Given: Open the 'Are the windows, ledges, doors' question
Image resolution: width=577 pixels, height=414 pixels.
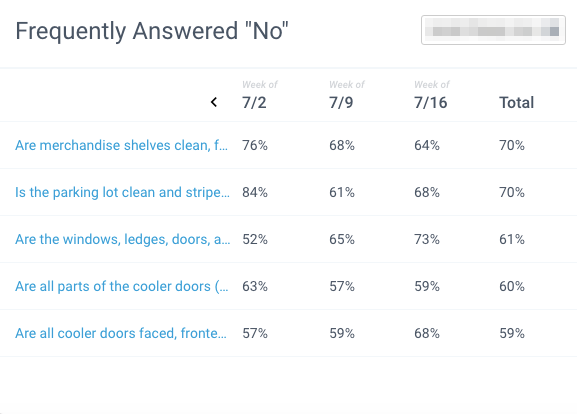Looking at the screenshot, I should (123, 240).
